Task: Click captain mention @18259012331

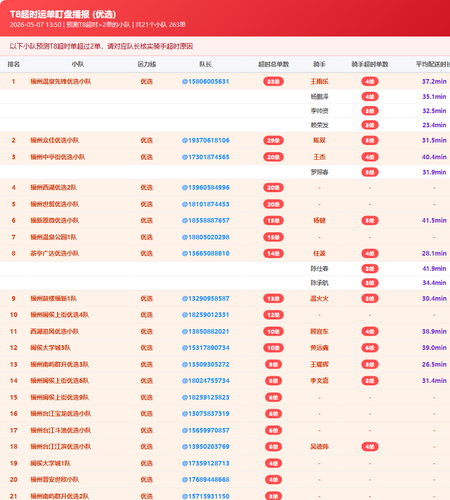Action: (206, 315)
